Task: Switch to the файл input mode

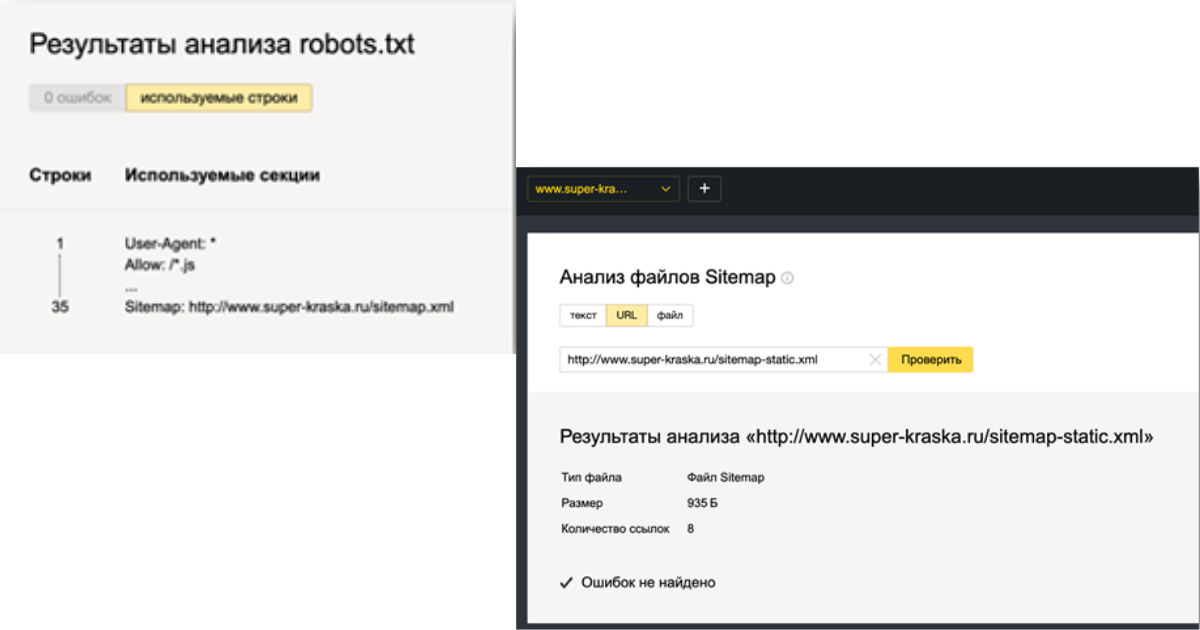Action: pyautogui.click(x=670, y=315)
